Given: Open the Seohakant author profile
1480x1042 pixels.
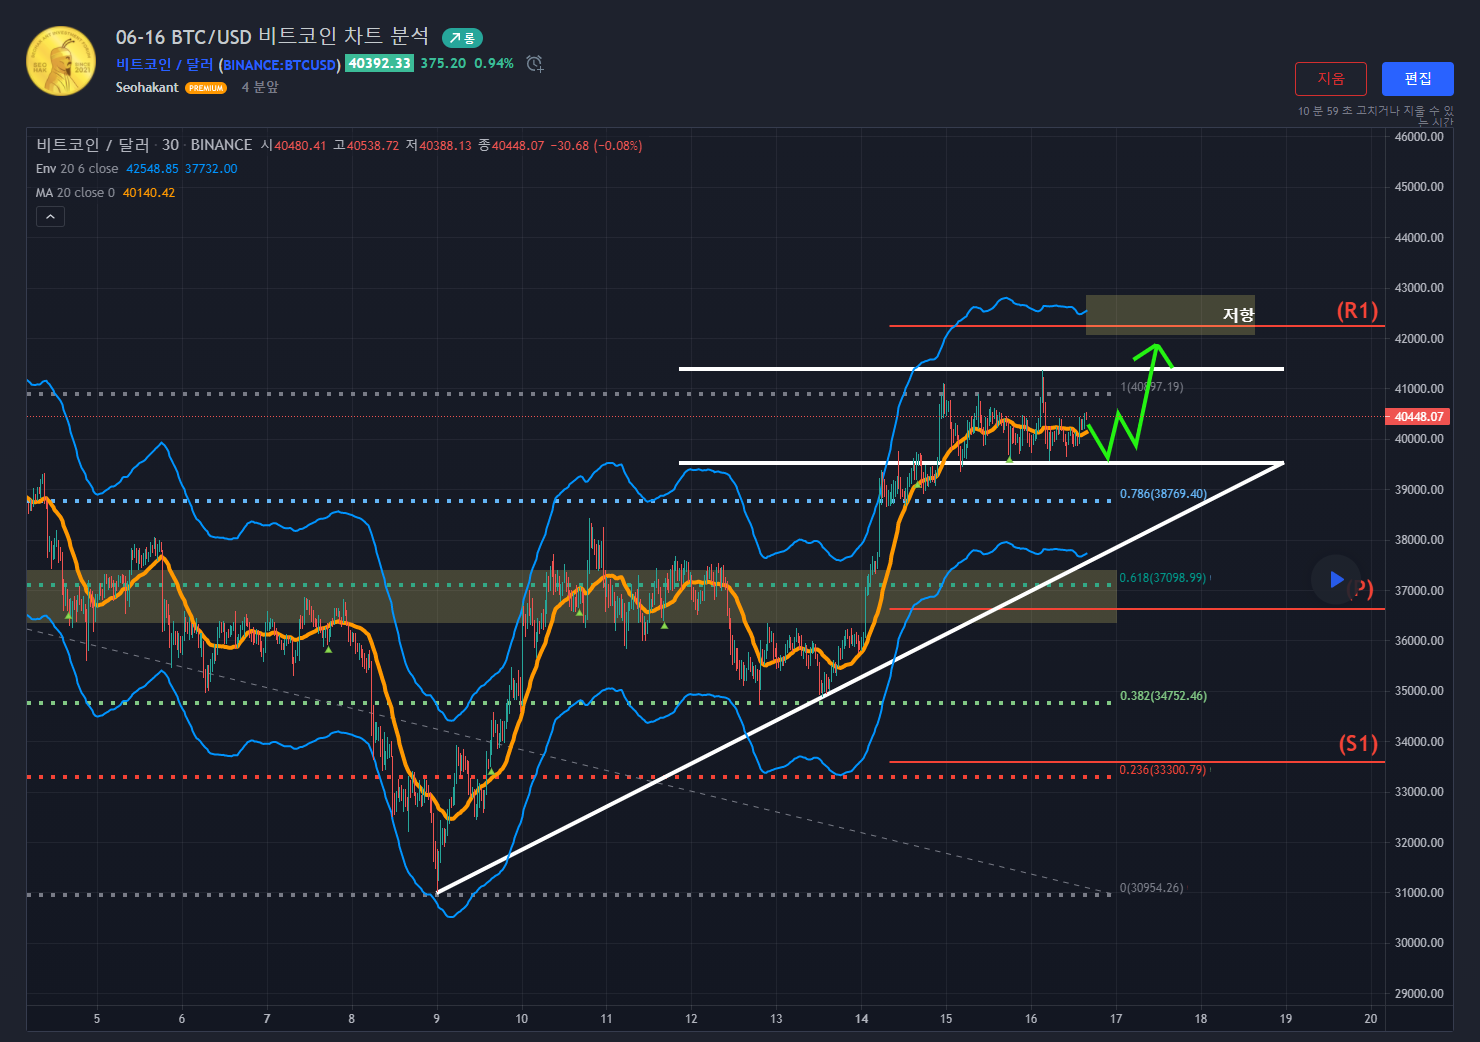Looking at the screenshot, I should pyautogui.click(x=147, y=88).
